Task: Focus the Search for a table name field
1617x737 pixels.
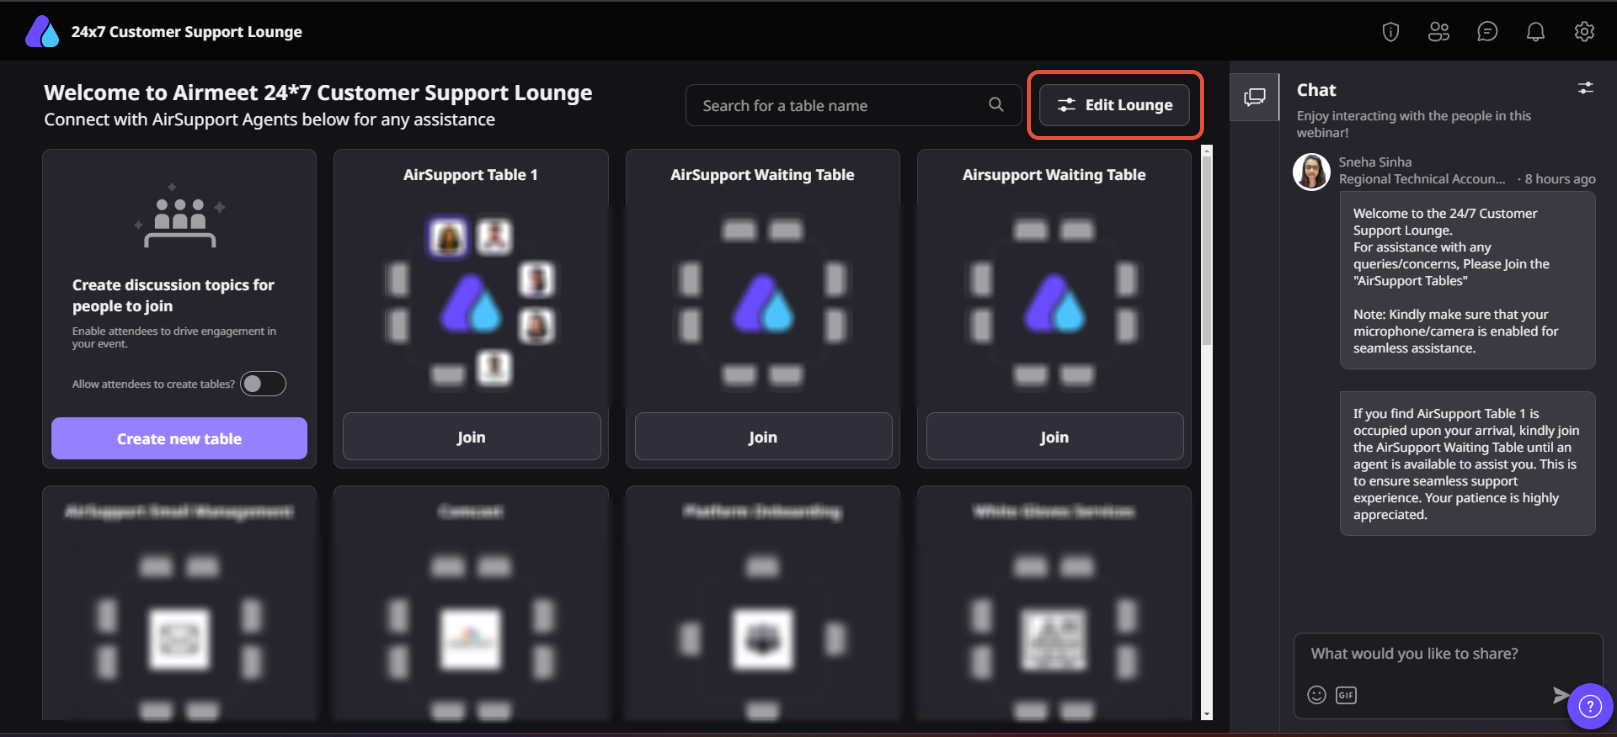Action: tap(853, 105)
